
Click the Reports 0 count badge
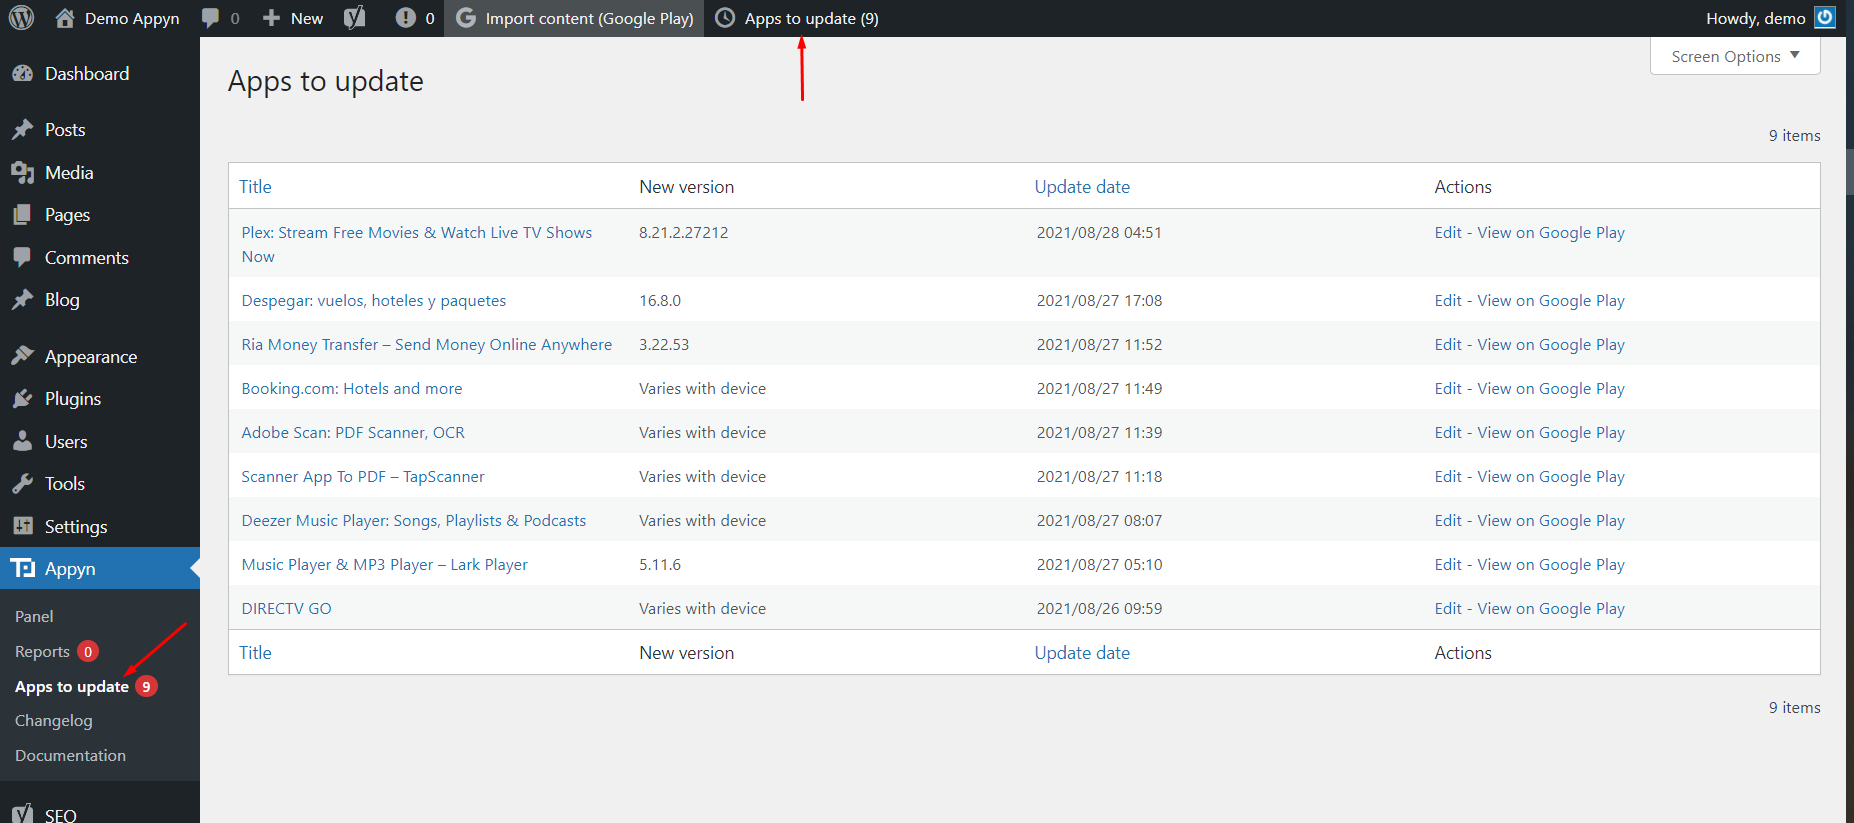(88, 652)
